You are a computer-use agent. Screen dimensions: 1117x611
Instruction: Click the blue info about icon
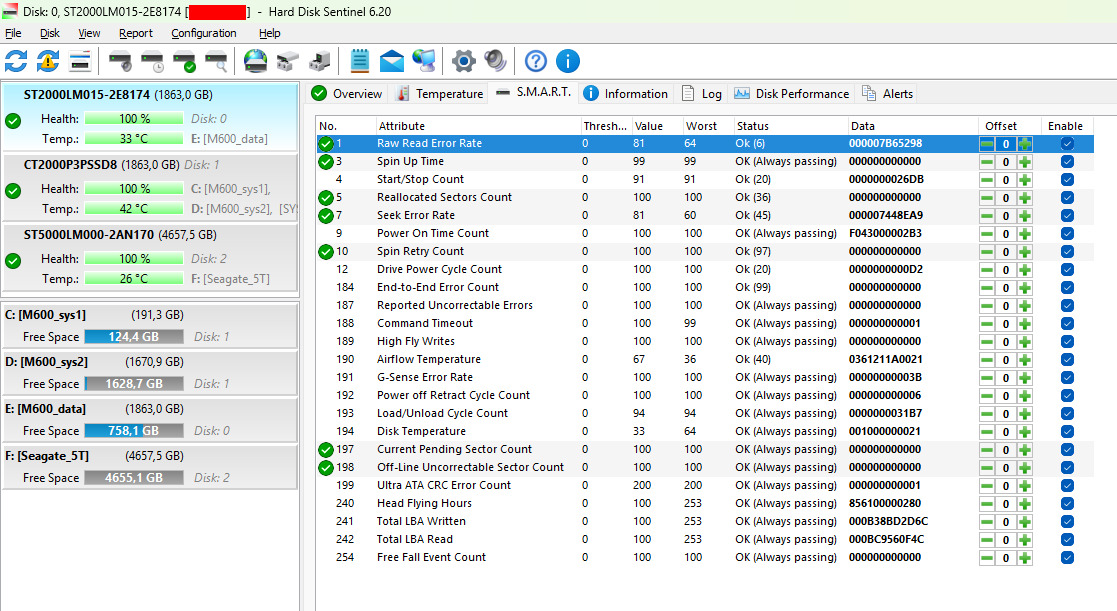[x=568, y=62]
